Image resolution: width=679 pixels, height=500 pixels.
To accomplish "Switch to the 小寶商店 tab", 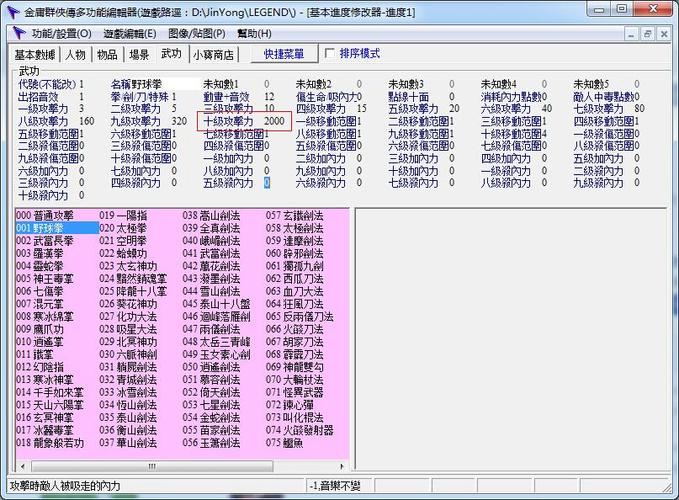I will (x=213, y=55).
